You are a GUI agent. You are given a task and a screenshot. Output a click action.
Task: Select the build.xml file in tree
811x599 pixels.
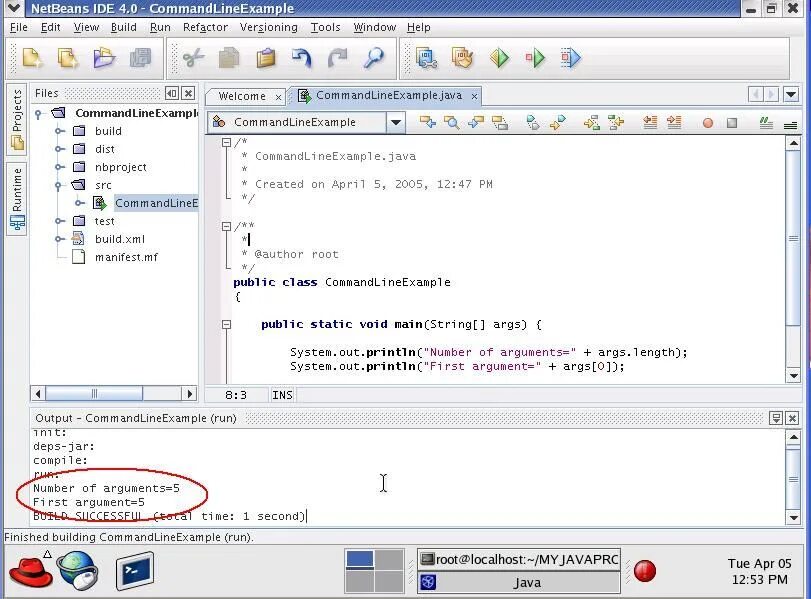120,239
